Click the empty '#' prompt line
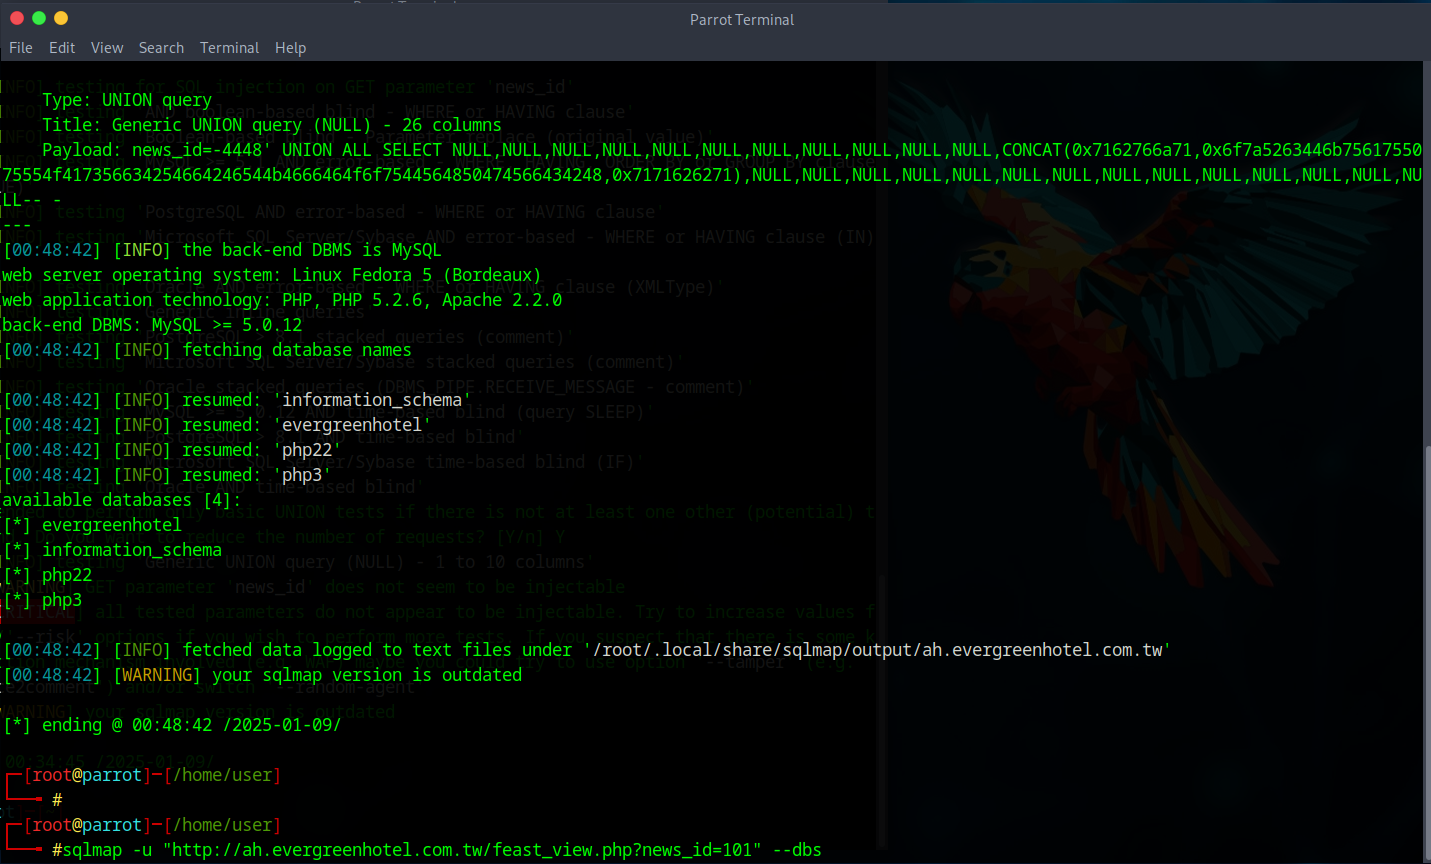Viewport: 1431px width, 864px height. (x=57, y=800)
